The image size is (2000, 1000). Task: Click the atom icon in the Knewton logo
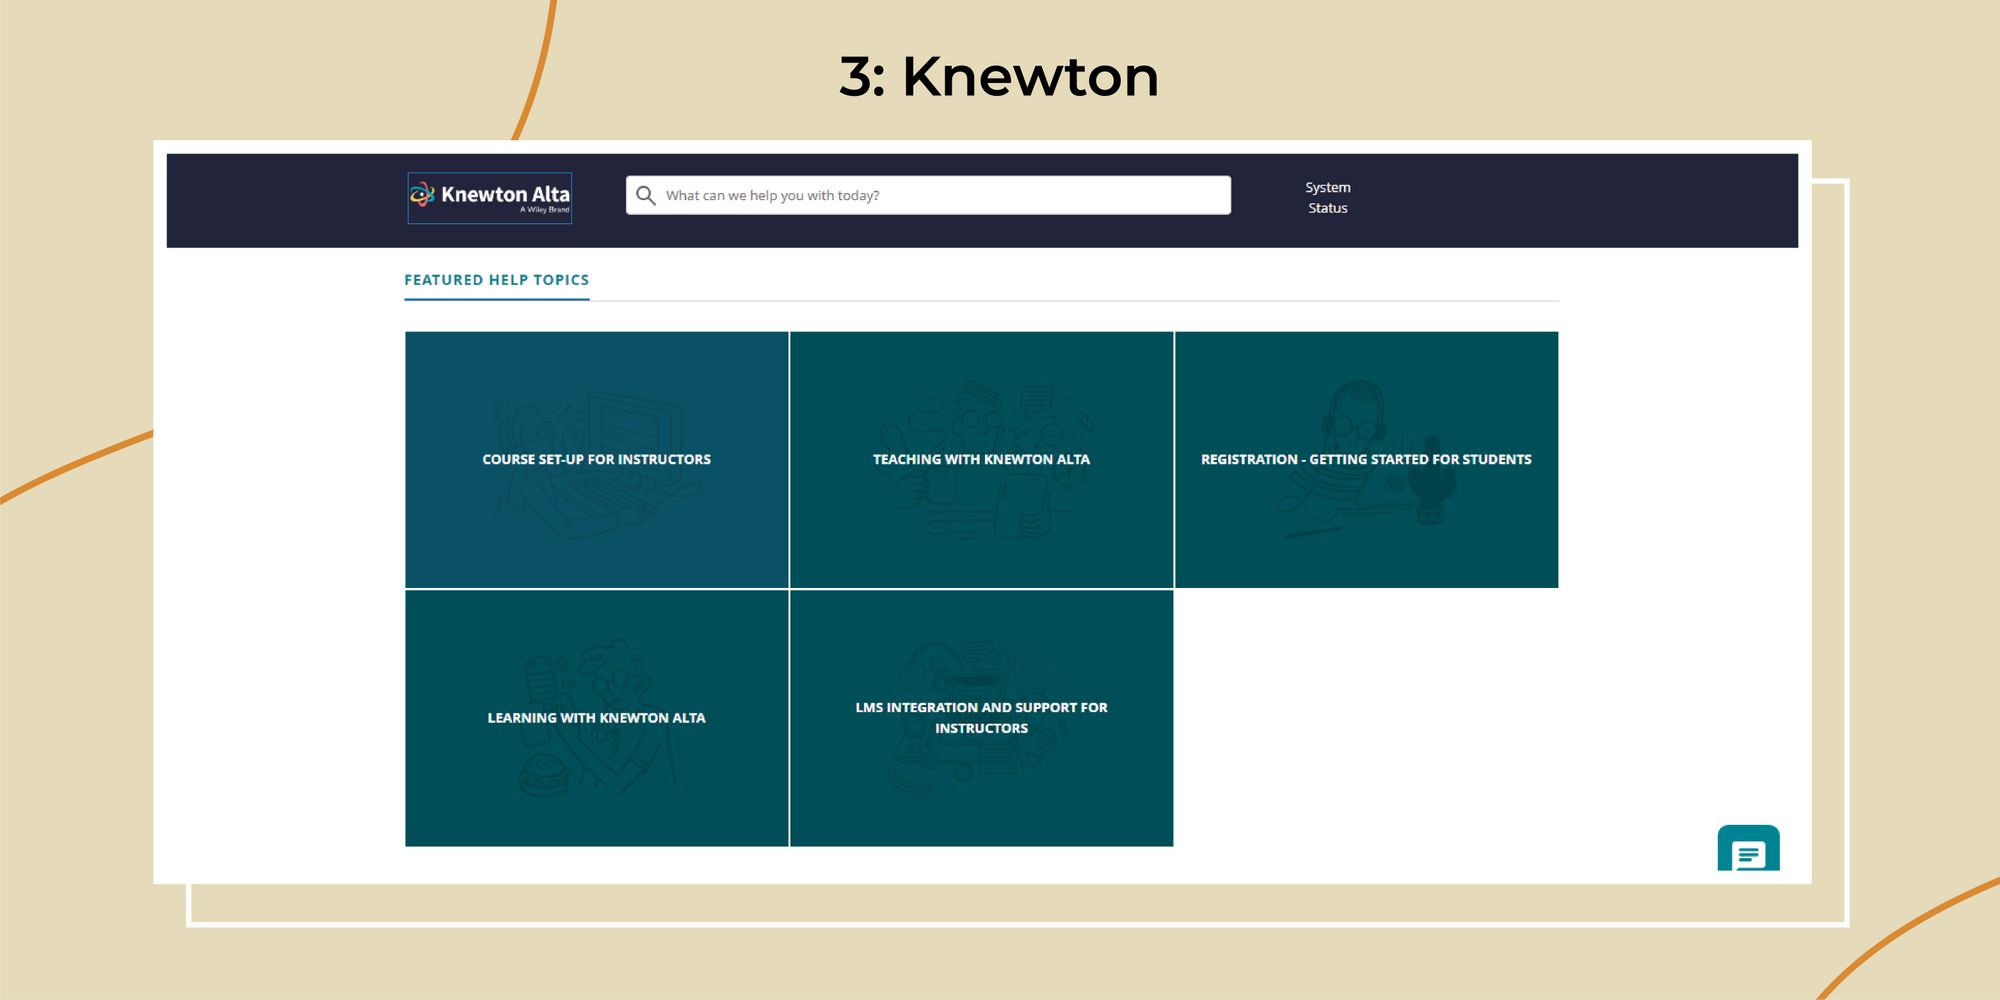pyautogui.click(x=424, y=194)
